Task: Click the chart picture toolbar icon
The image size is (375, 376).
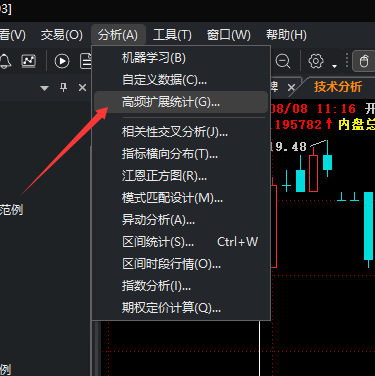Action: coord(29,61)
